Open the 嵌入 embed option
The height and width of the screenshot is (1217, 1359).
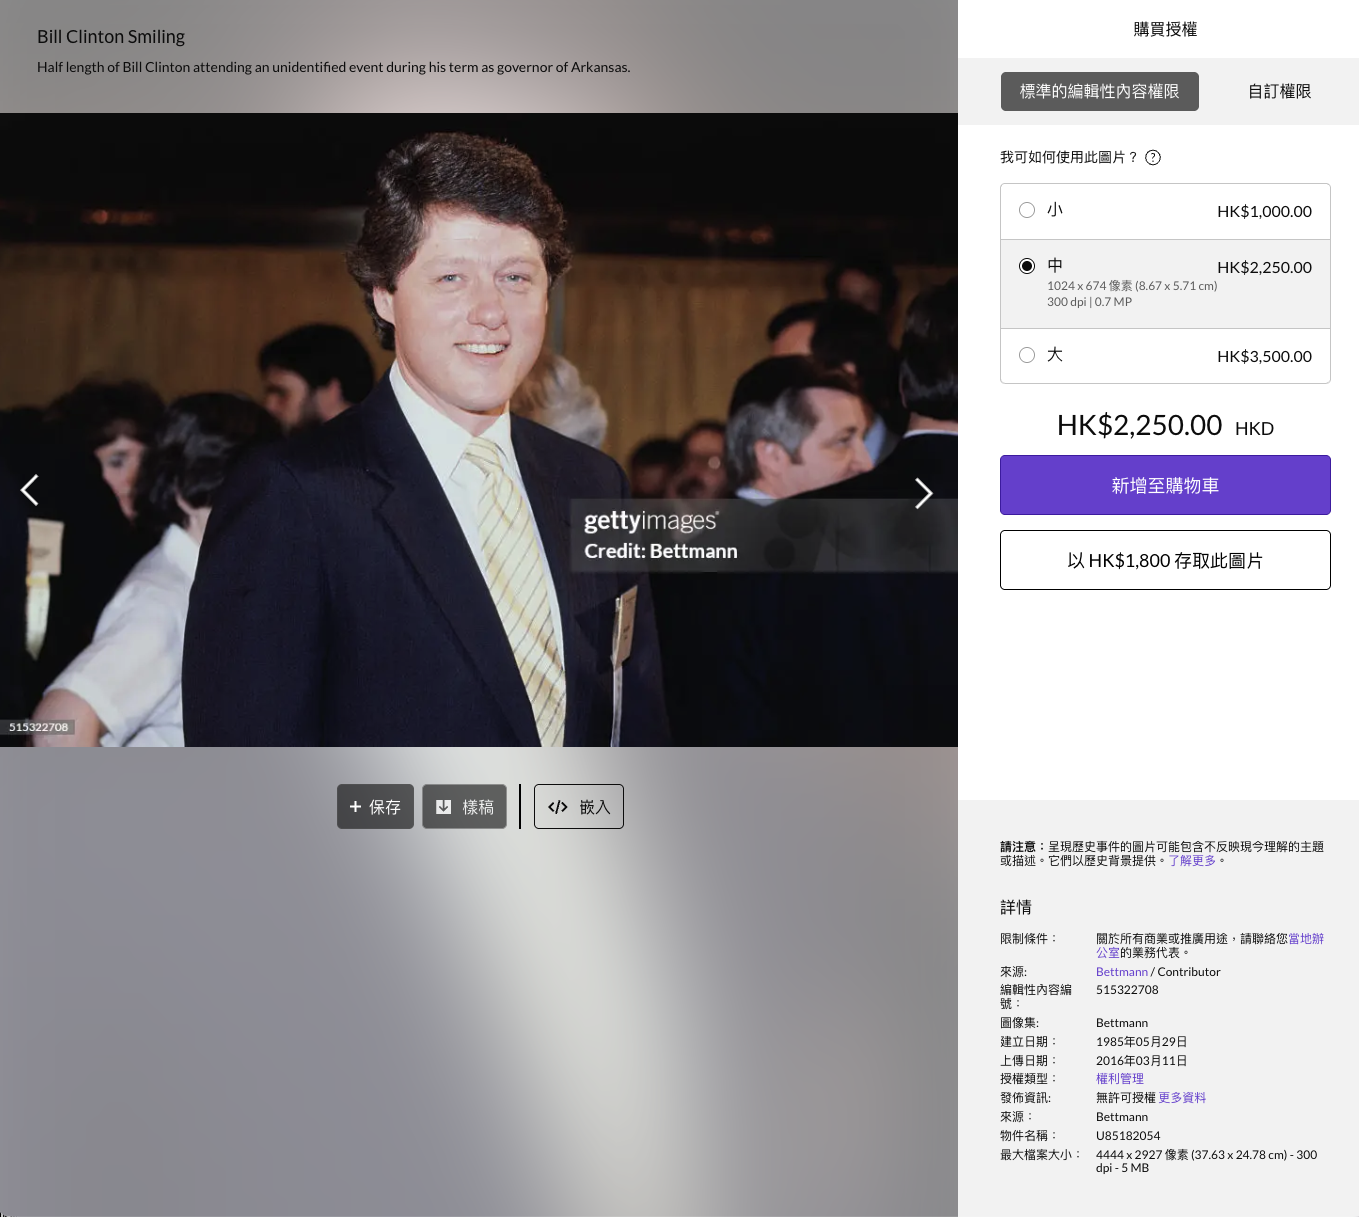[579, 807]
